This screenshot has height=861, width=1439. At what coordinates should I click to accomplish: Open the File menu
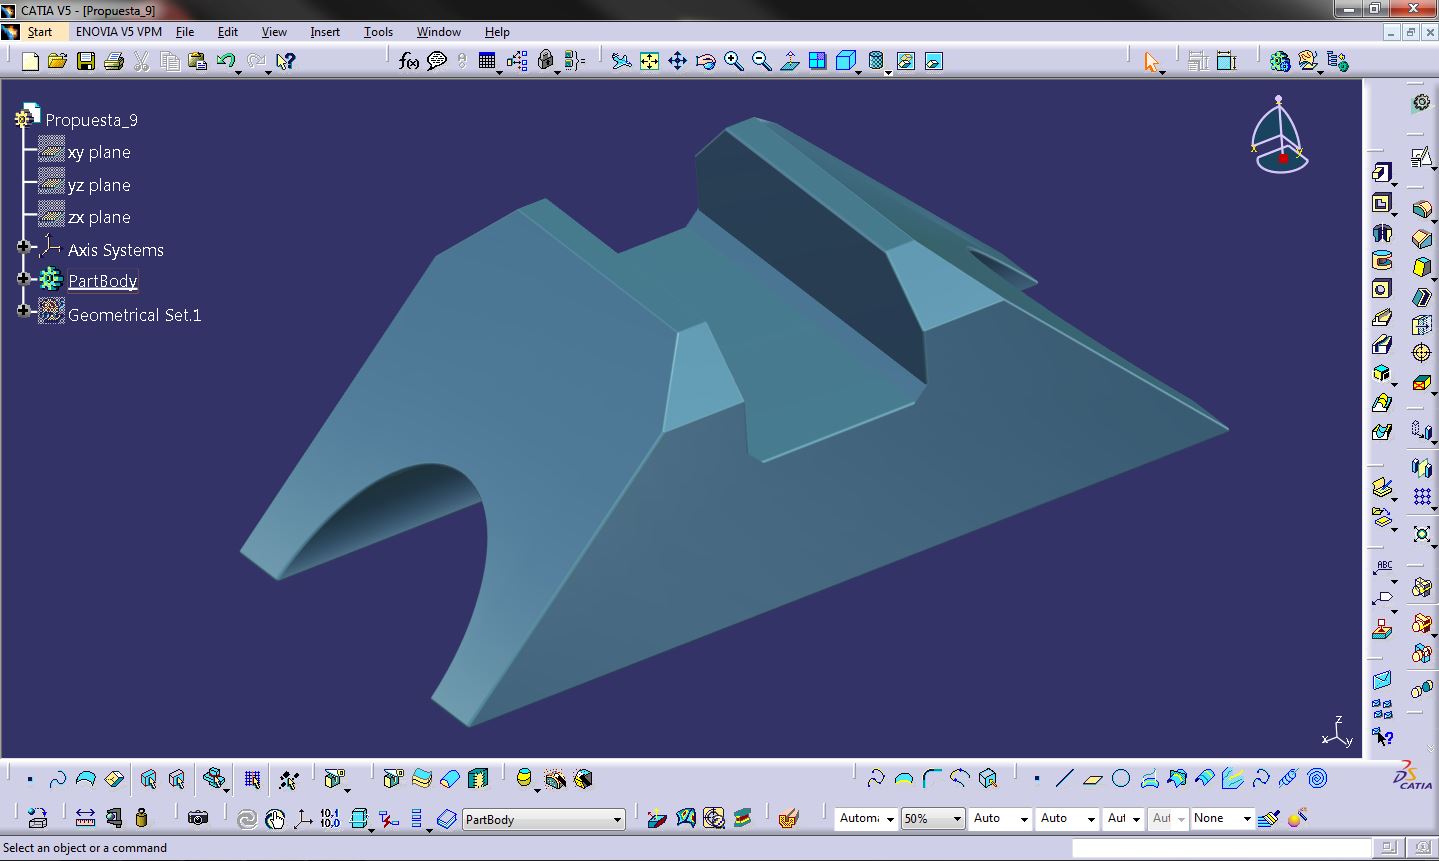[x=185, y=32]
